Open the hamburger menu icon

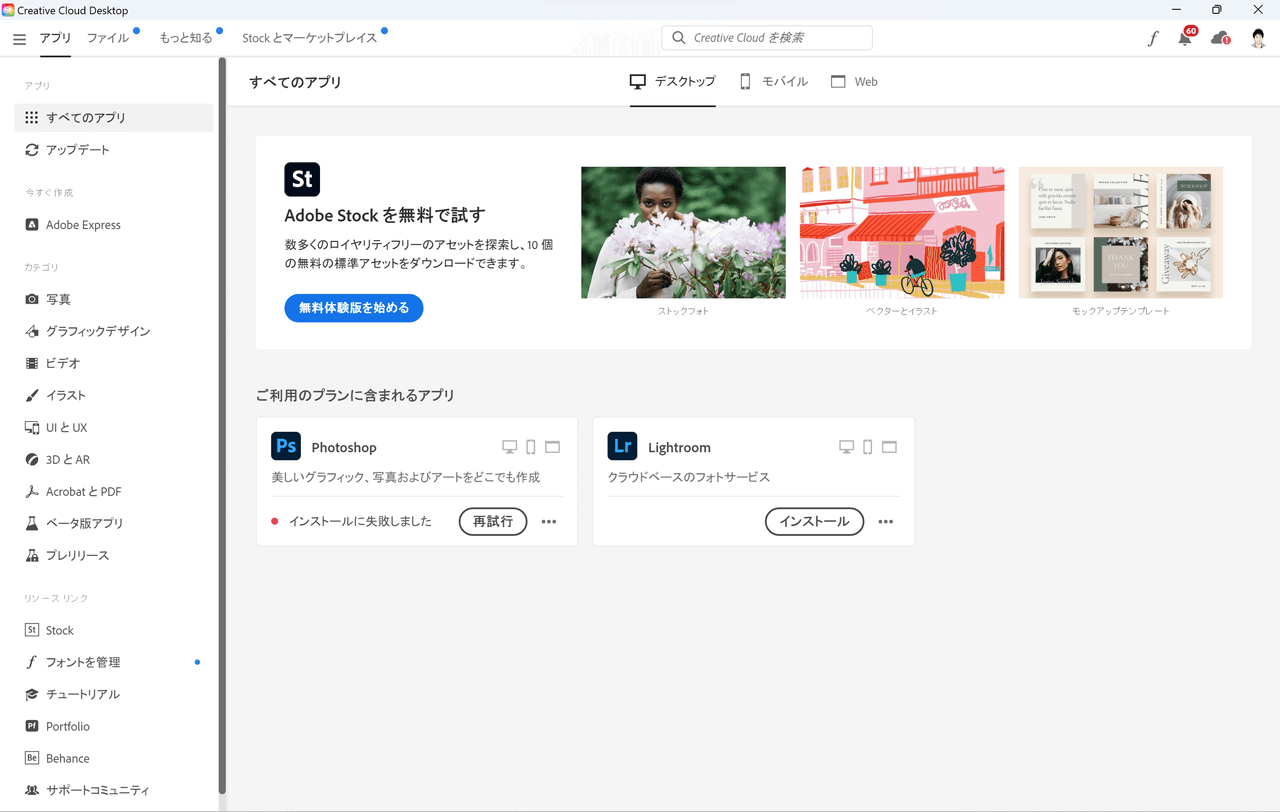pos(19,39)
